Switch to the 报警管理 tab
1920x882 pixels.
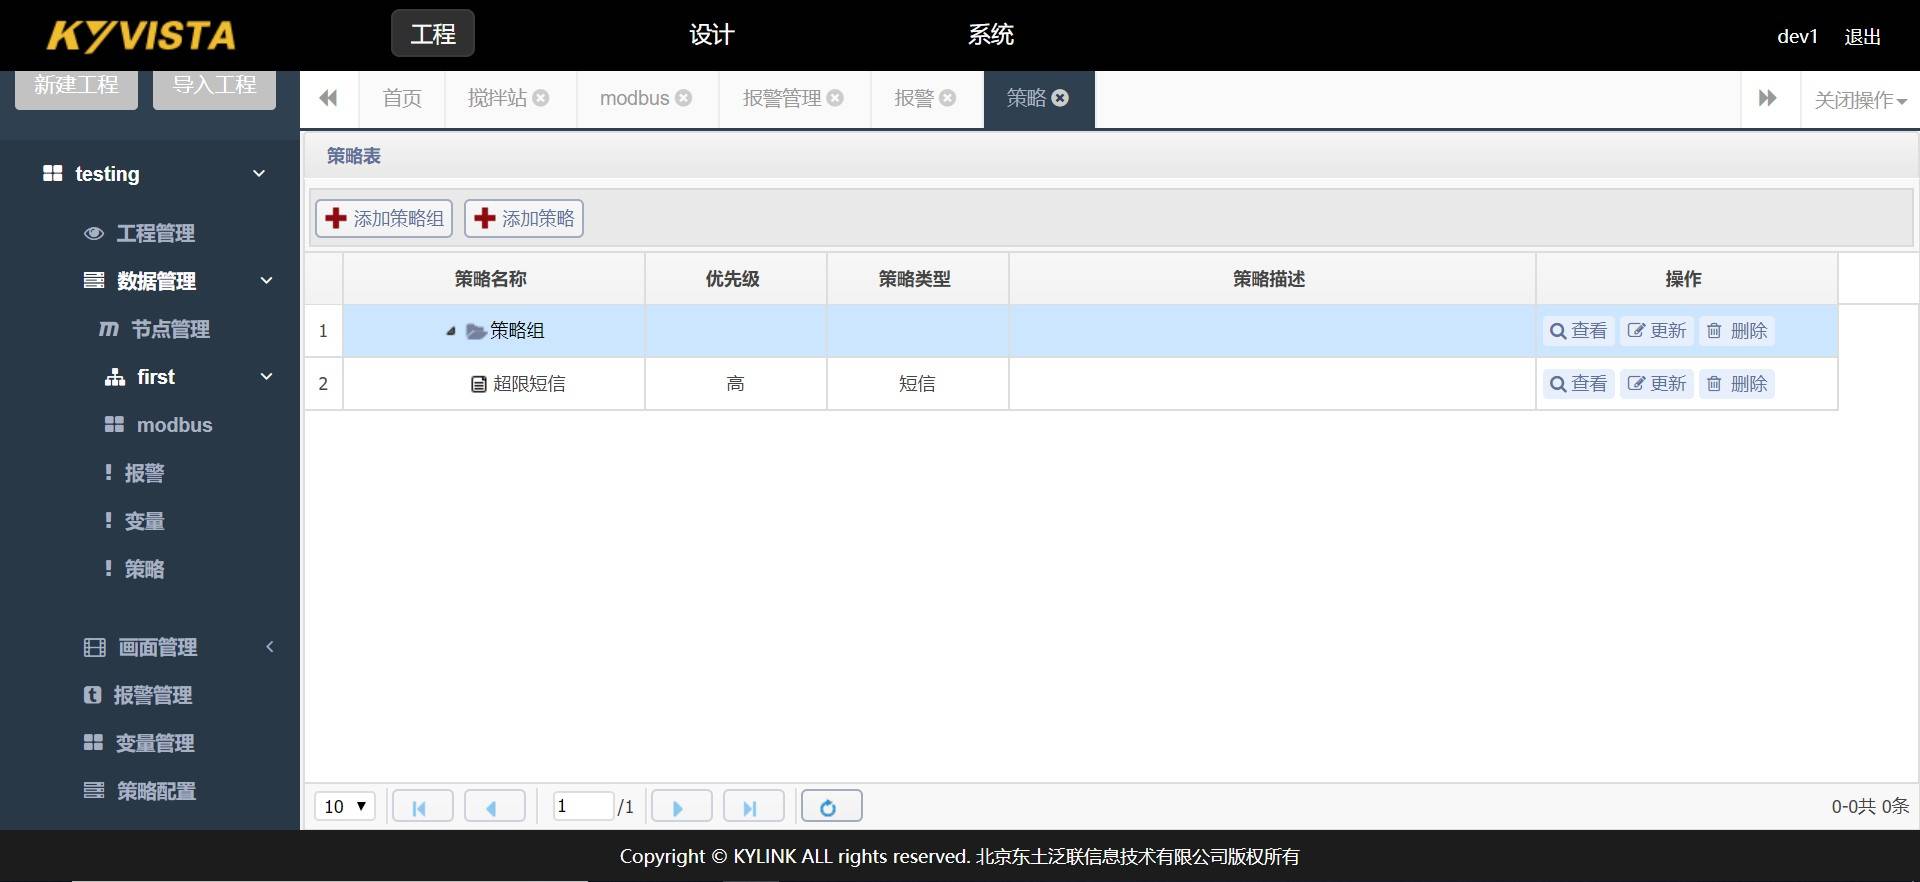(782, 98)
